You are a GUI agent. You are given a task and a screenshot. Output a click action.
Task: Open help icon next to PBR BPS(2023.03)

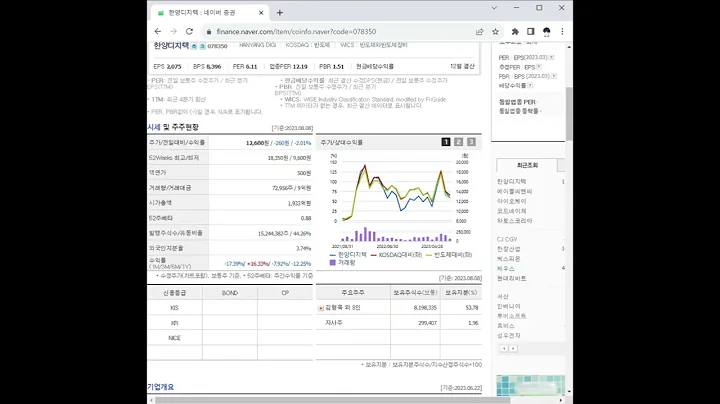pos(554,76)
